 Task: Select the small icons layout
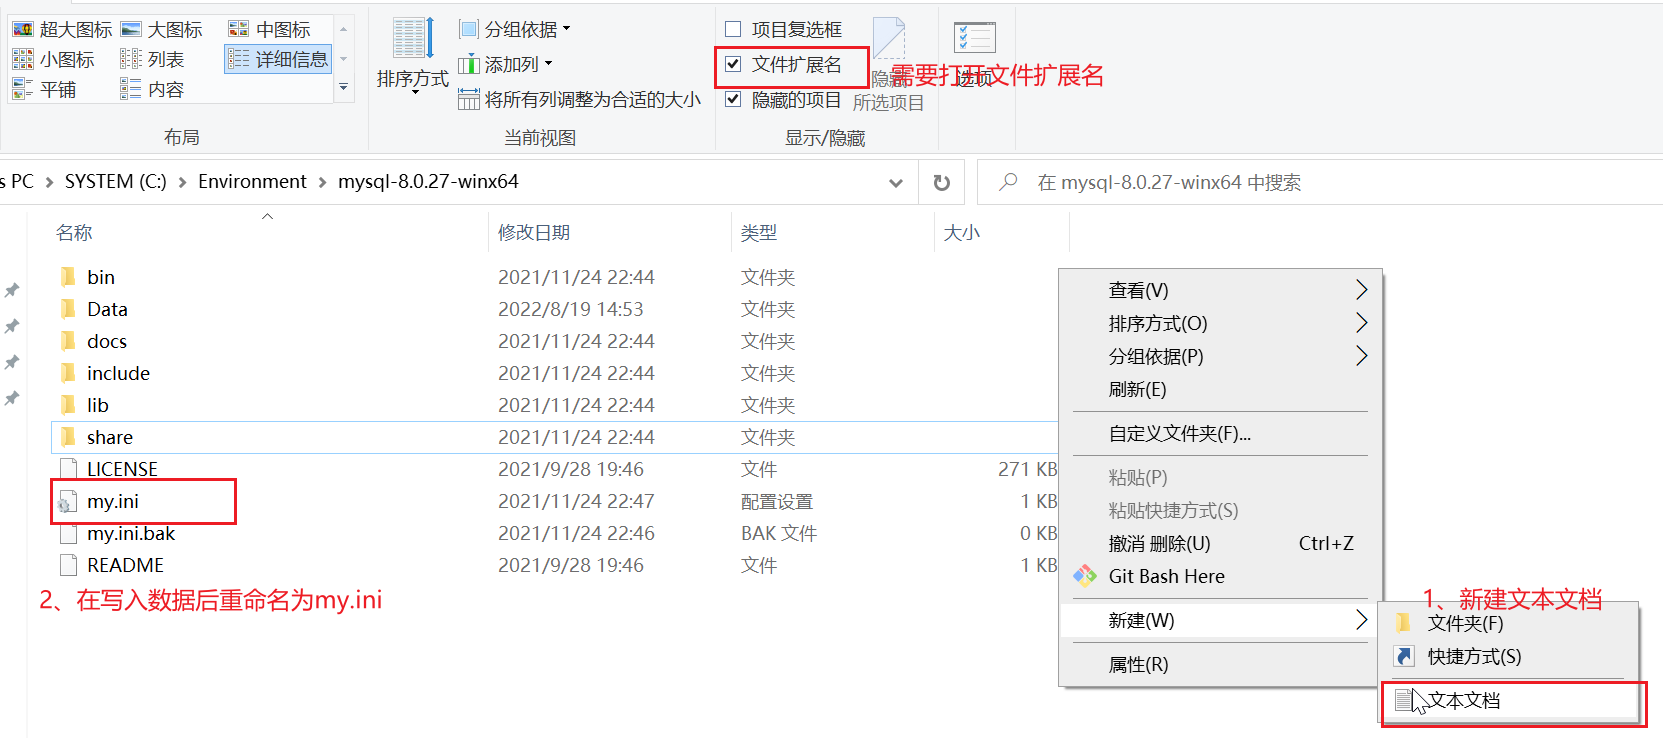click(x=54, y=60)
